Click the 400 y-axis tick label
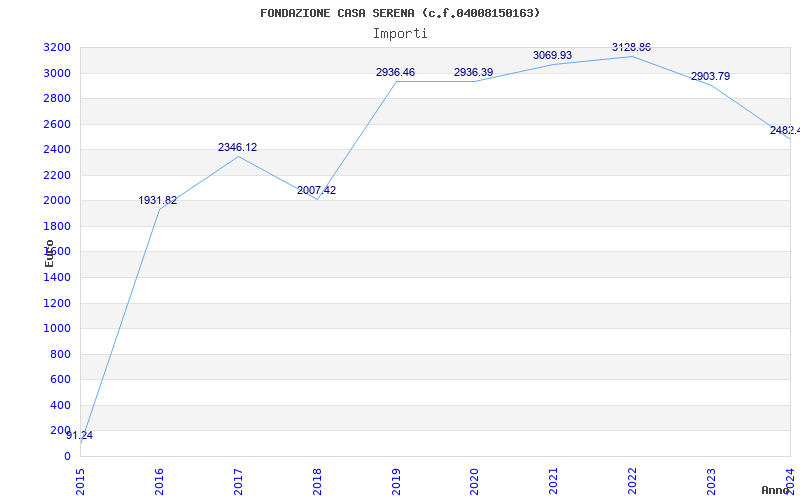 coord(61,406)
